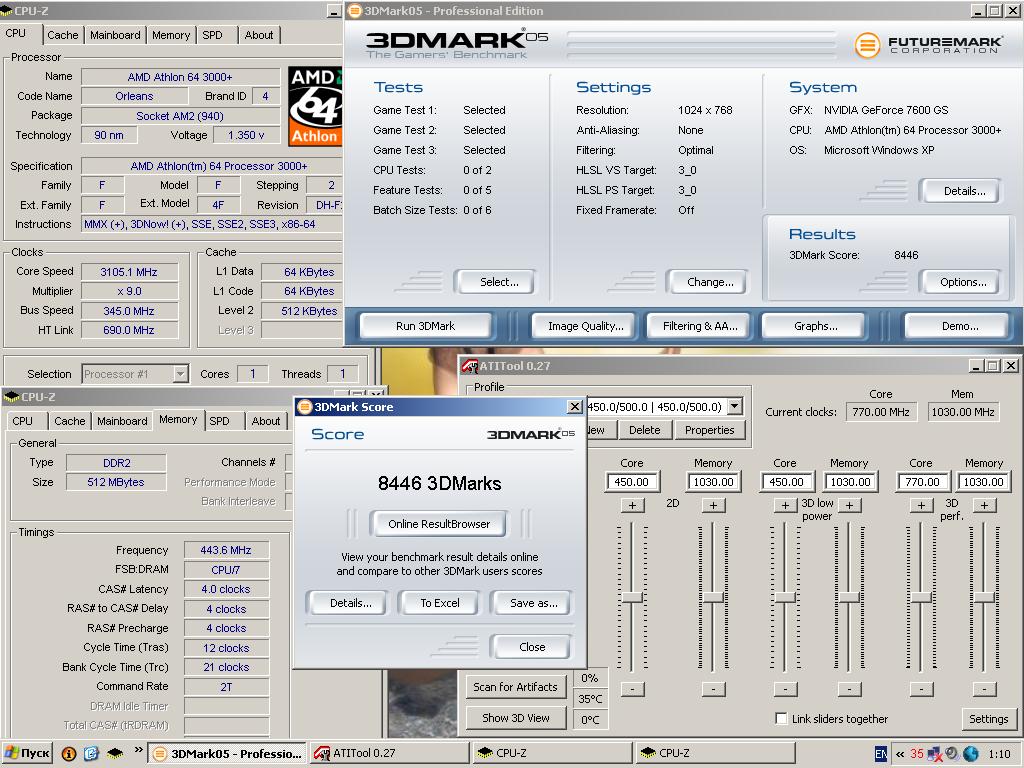
Task: Decrease 2D Core clock with minus button
Action: click(x=632, y=689)
